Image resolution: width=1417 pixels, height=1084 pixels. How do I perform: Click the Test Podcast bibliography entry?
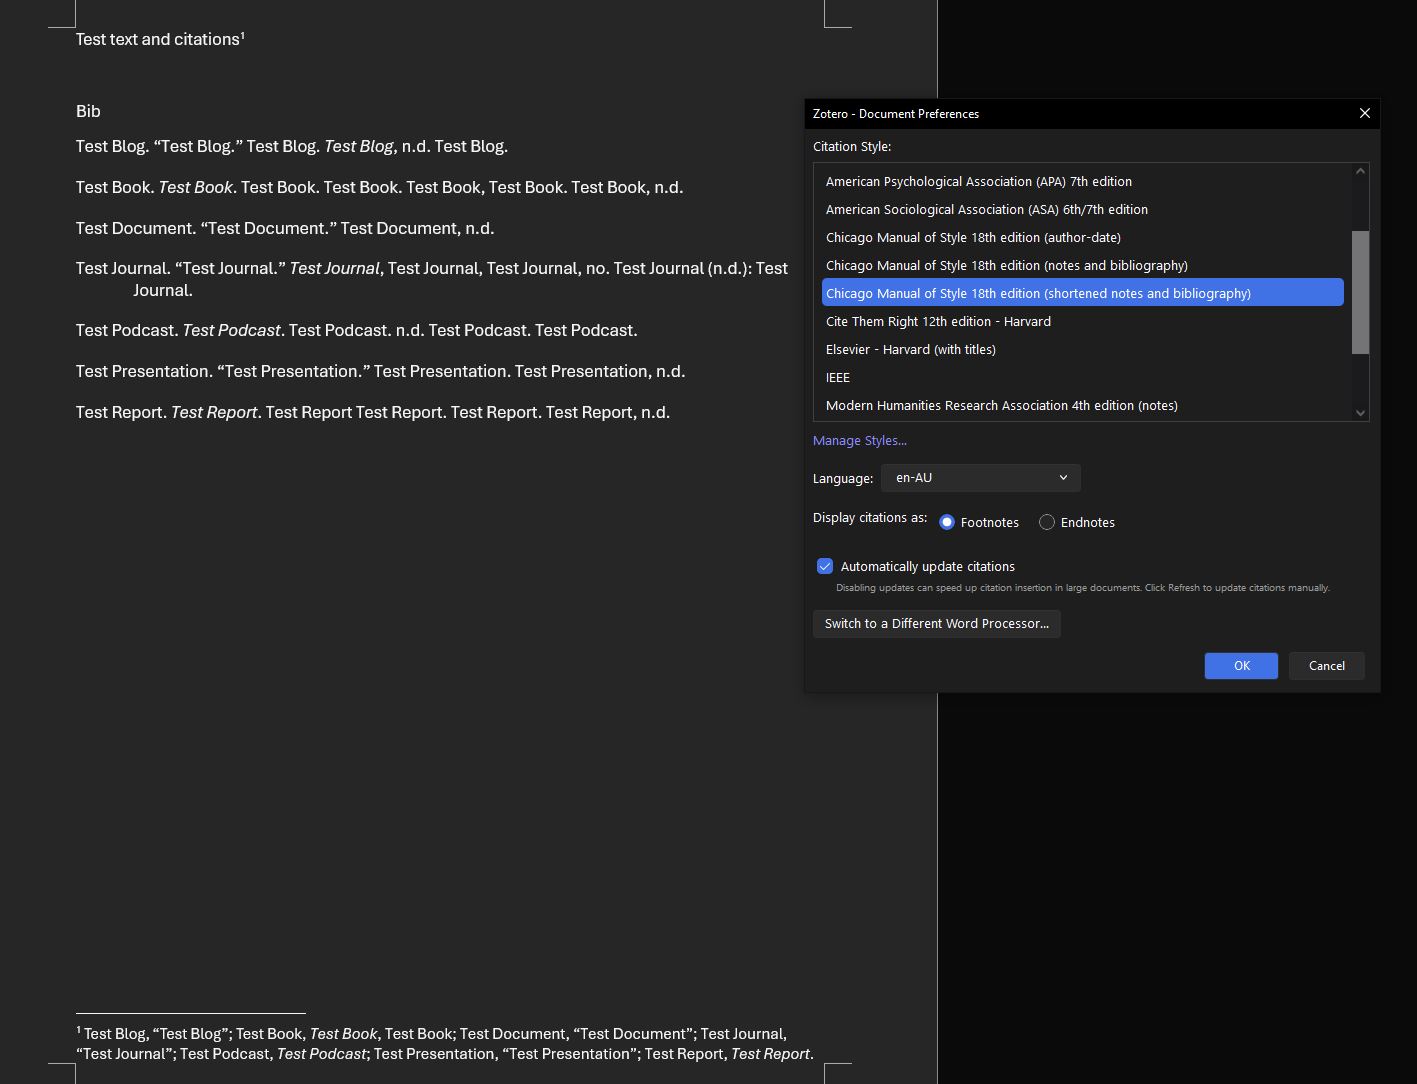(357, 330)
